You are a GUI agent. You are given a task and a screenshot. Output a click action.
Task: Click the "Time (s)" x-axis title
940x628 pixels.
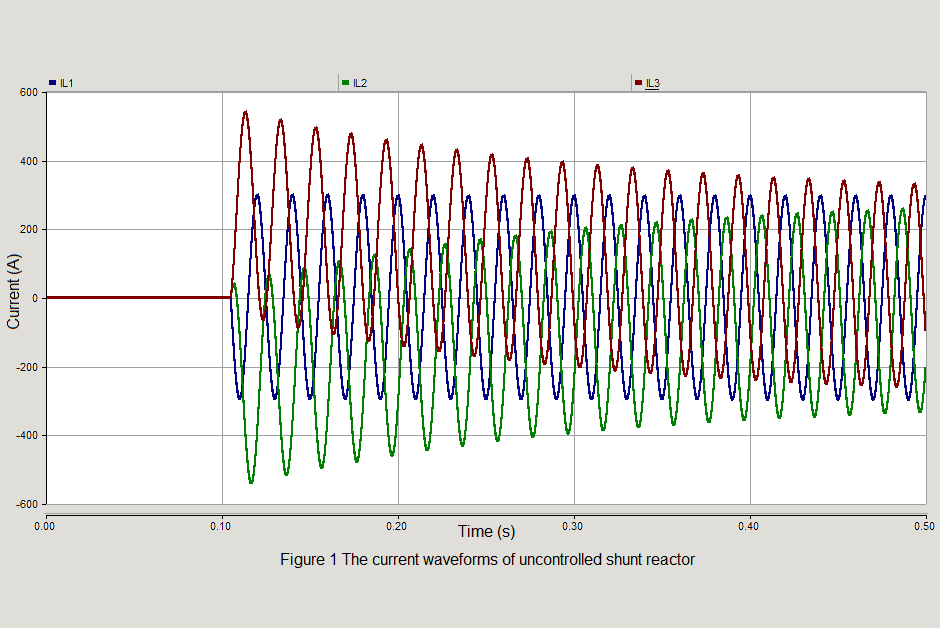click(486, 532)
